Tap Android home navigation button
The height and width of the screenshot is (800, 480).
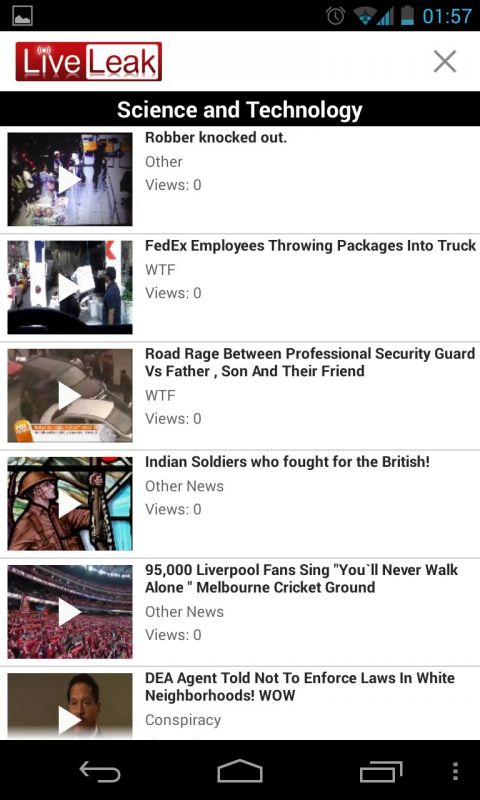[240, 771]
